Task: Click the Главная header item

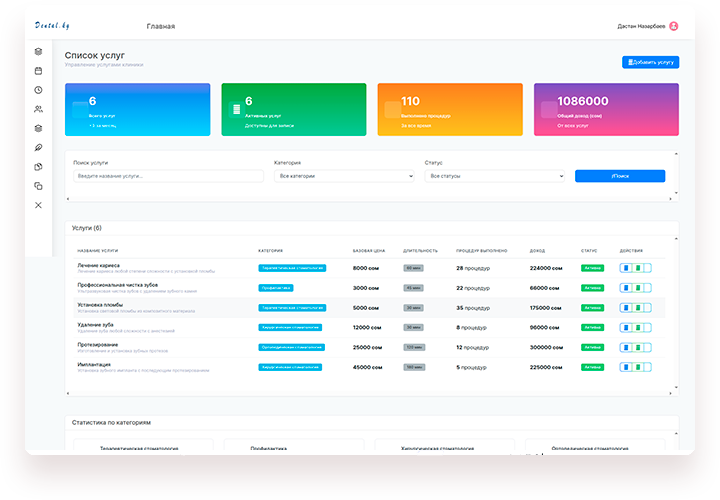Action: pos(160,26)
